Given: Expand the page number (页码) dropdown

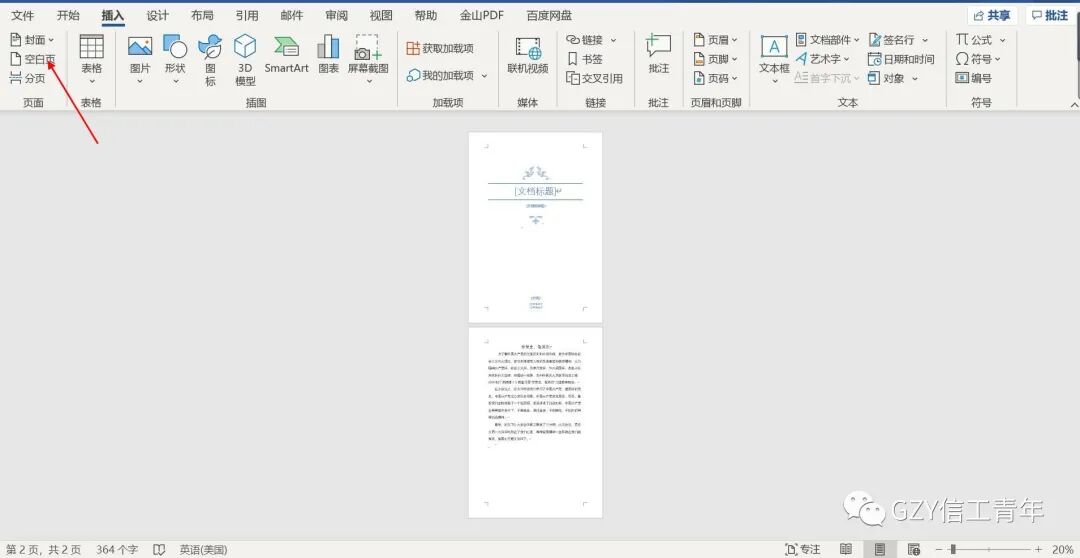Looking at the screenshot, I should click(734, 79).
